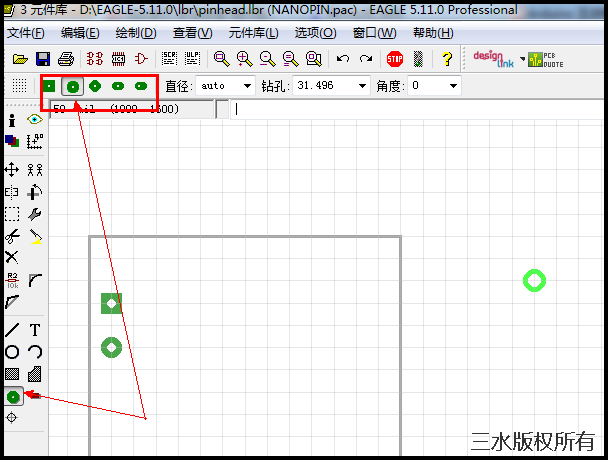Open the 角度 (angle) dropdown

click(x=453, y=86)
